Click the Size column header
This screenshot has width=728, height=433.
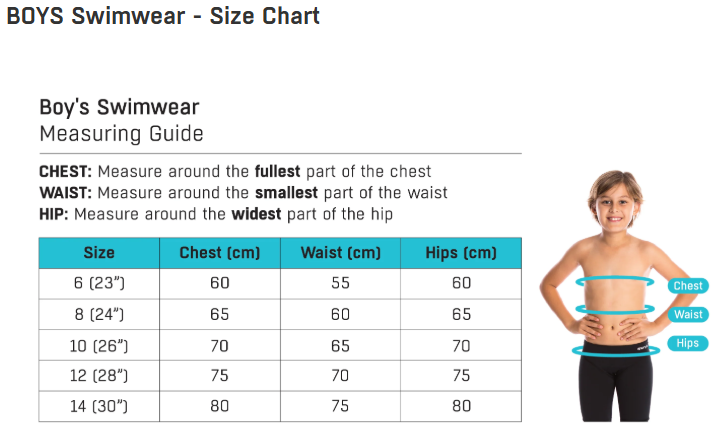click(99, 253)
